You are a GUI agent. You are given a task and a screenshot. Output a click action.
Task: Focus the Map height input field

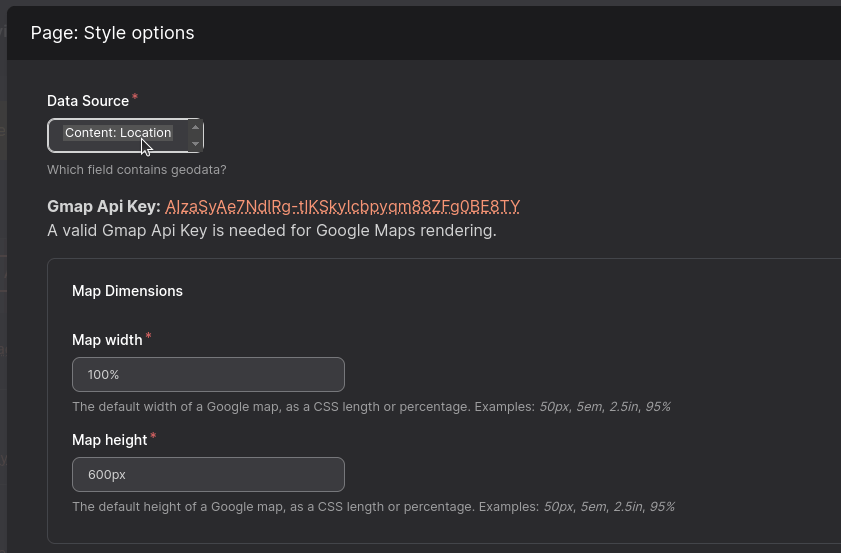pyautogui.click(x=208, y=475)
